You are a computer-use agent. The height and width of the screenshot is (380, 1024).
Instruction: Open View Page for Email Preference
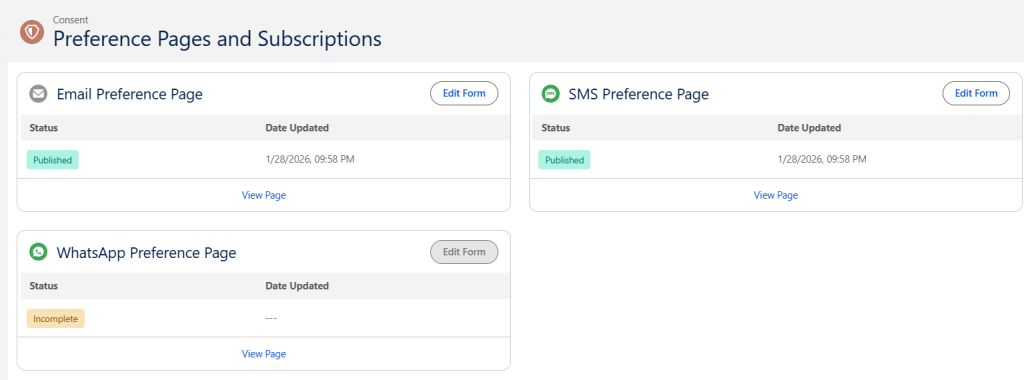coord(264,195)
